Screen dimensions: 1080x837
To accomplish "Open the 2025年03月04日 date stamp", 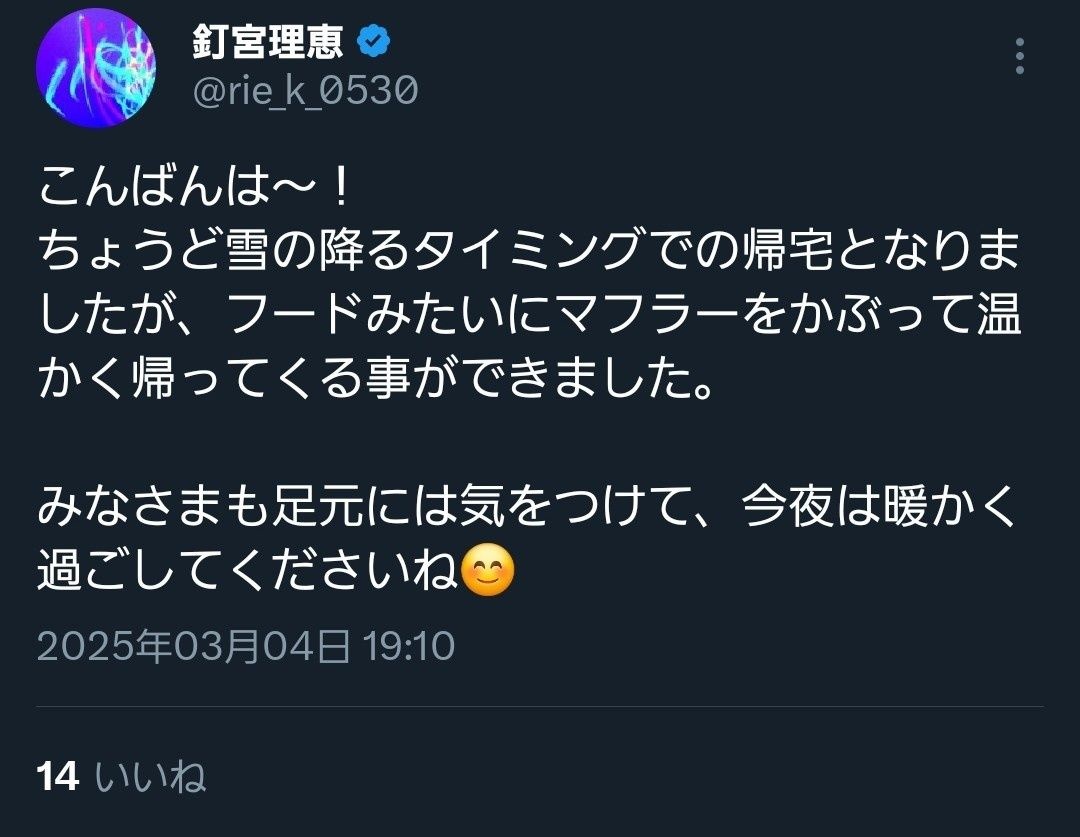I will (193, 647).
